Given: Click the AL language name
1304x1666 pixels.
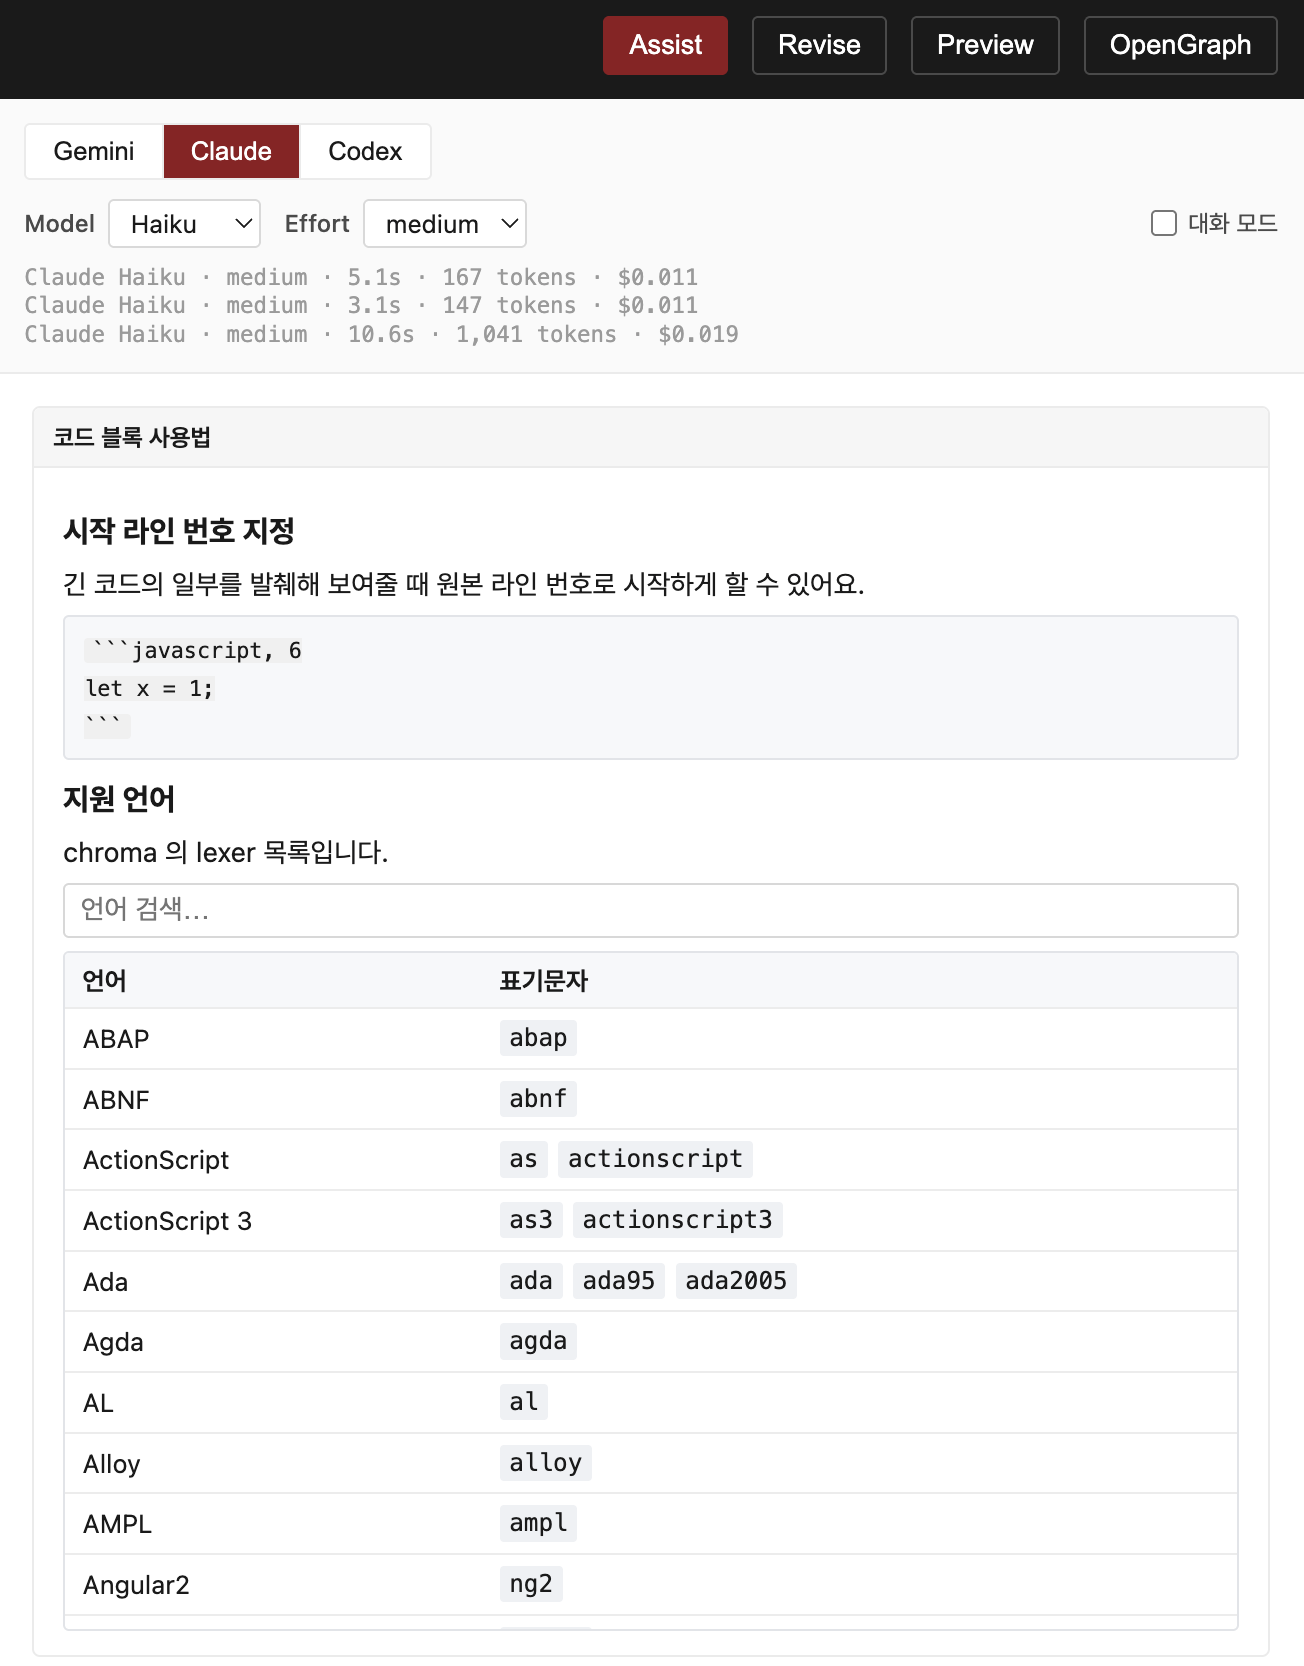Looking at the screenshot, I should click(99, 1403).
